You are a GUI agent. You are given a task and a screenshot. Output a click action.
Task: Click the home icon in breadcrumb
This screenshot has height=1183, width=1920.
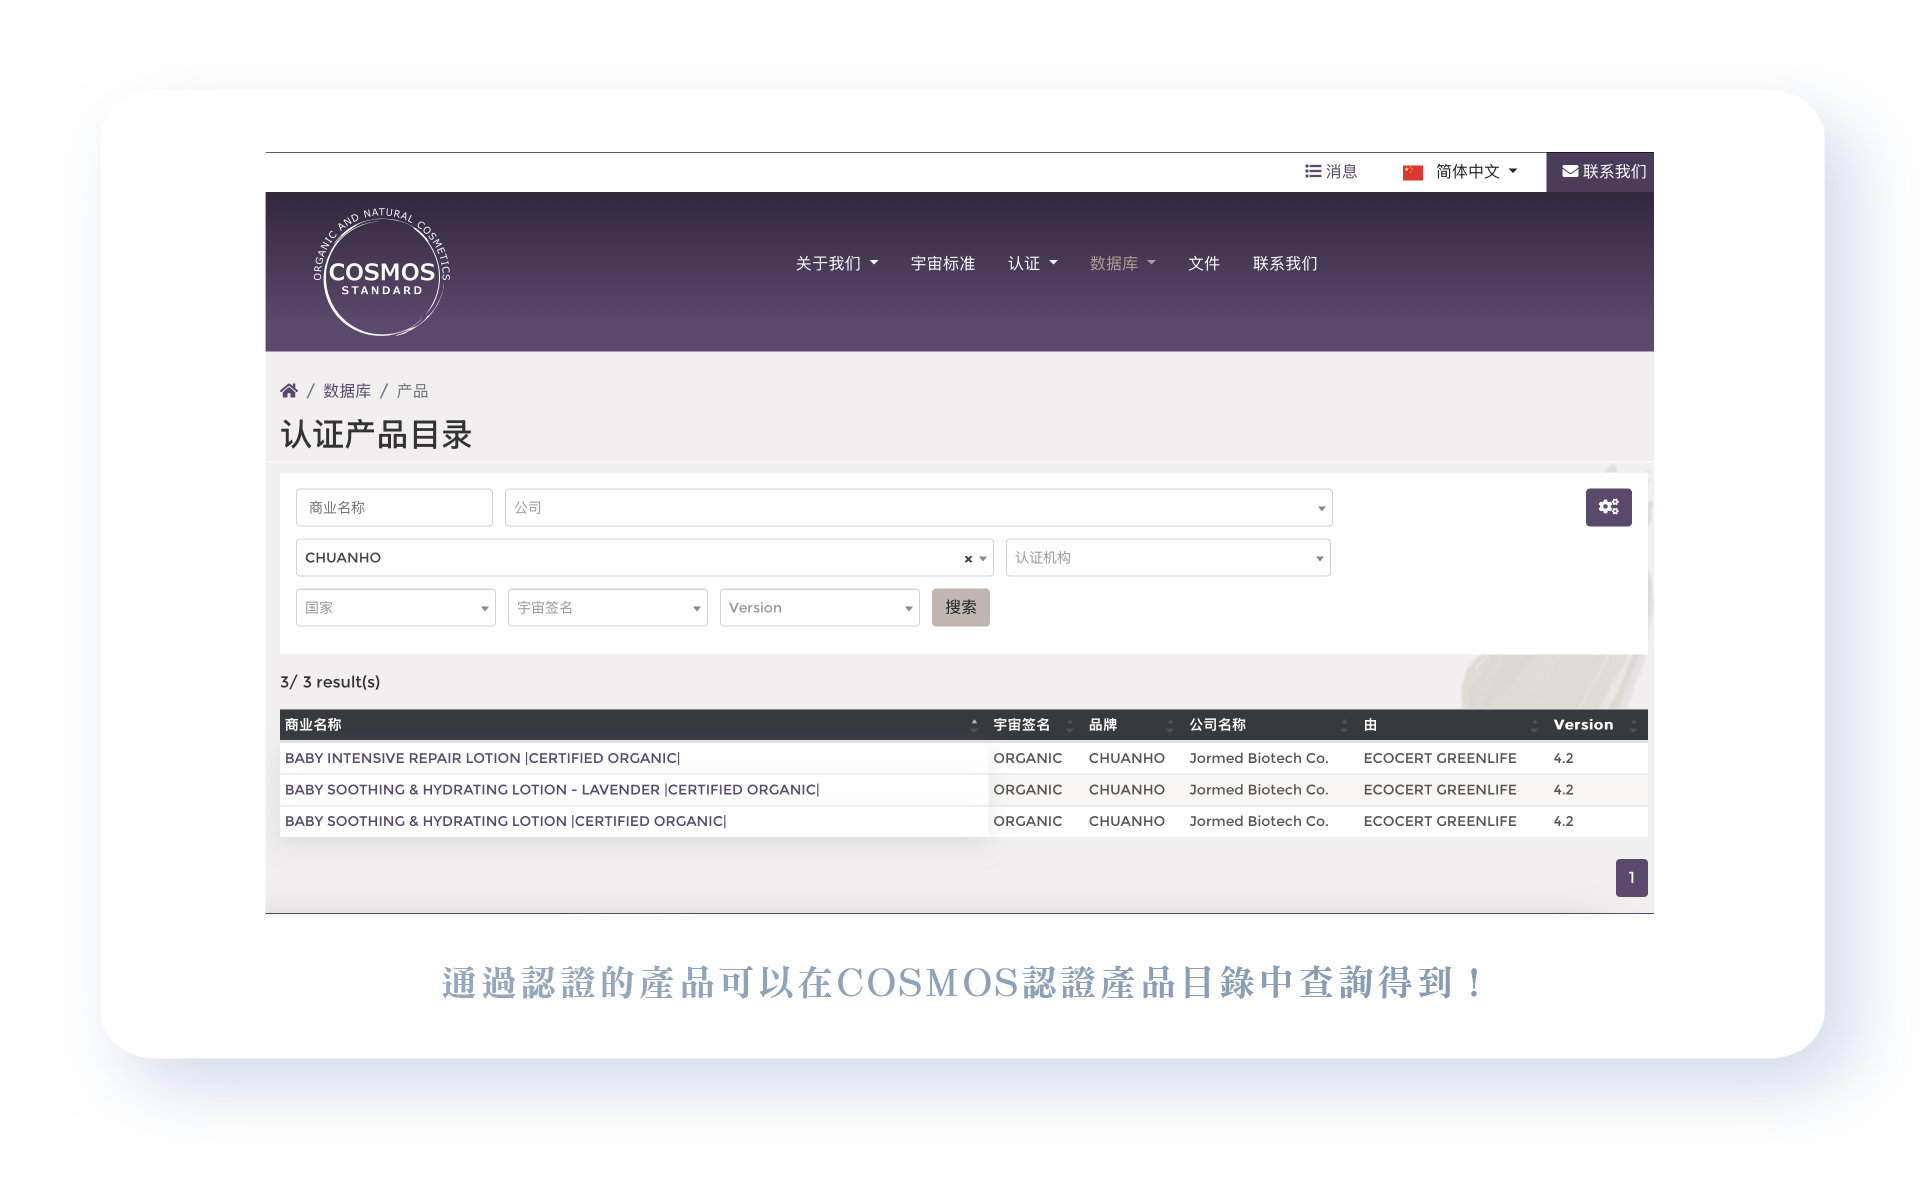(288, 391)
